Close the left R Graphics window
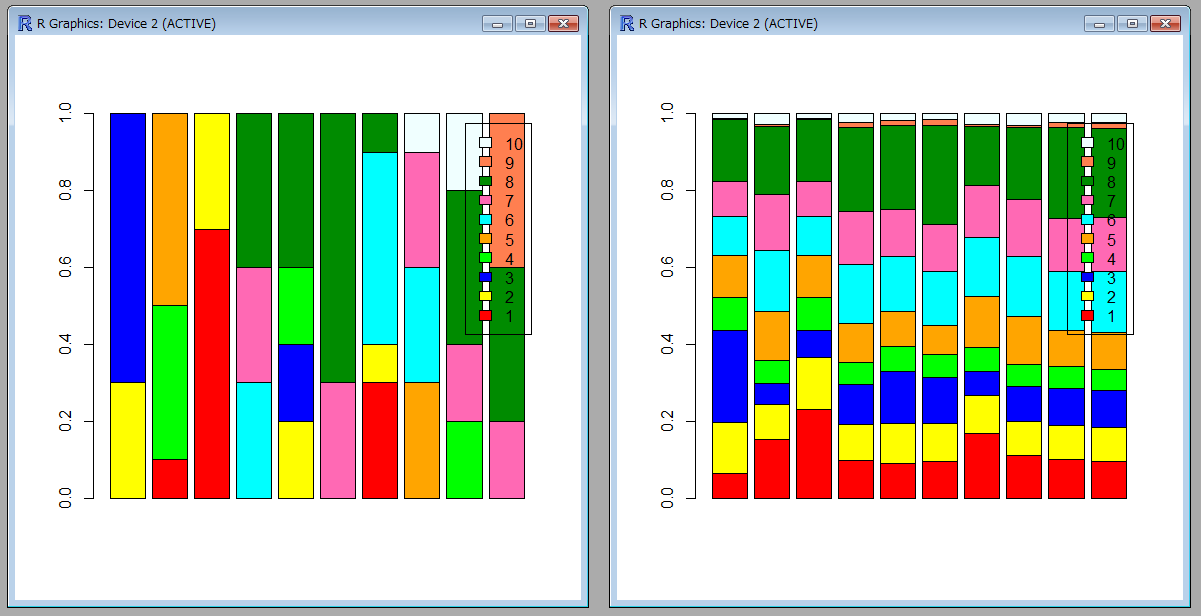The width and height of the screenshot is (1201, 616). point(563,23)
